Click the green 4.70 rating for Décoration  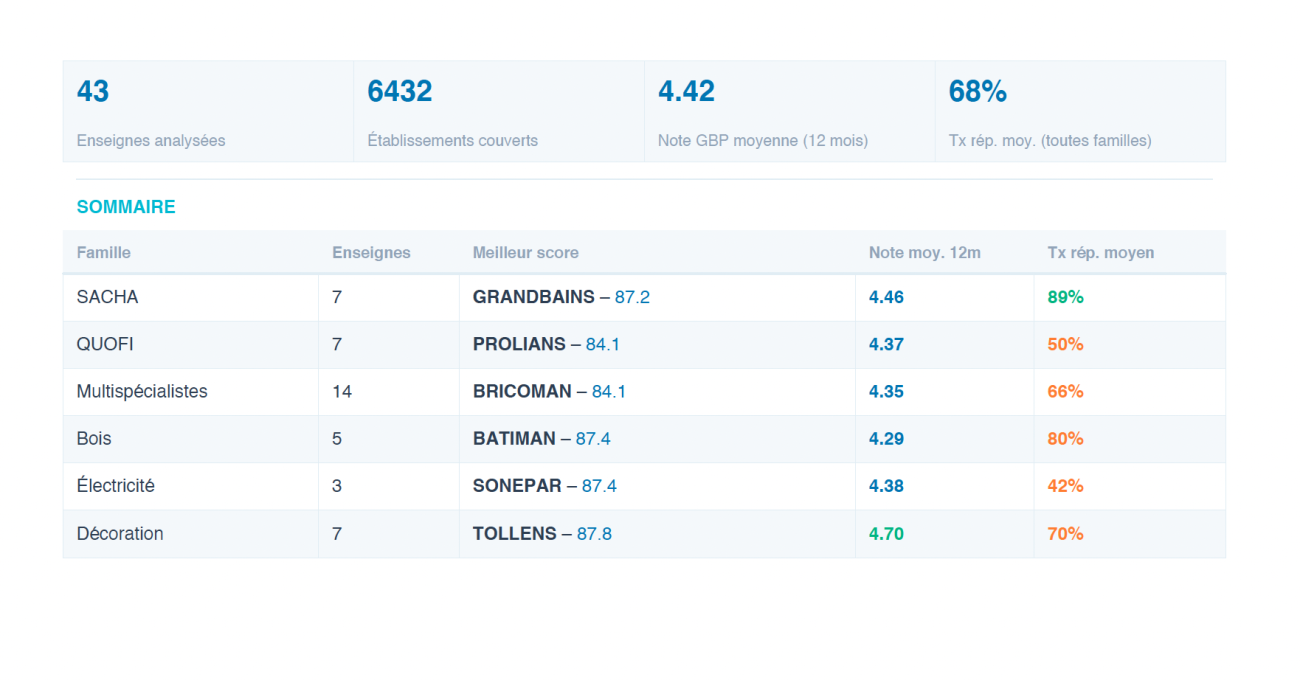point(886,534)
